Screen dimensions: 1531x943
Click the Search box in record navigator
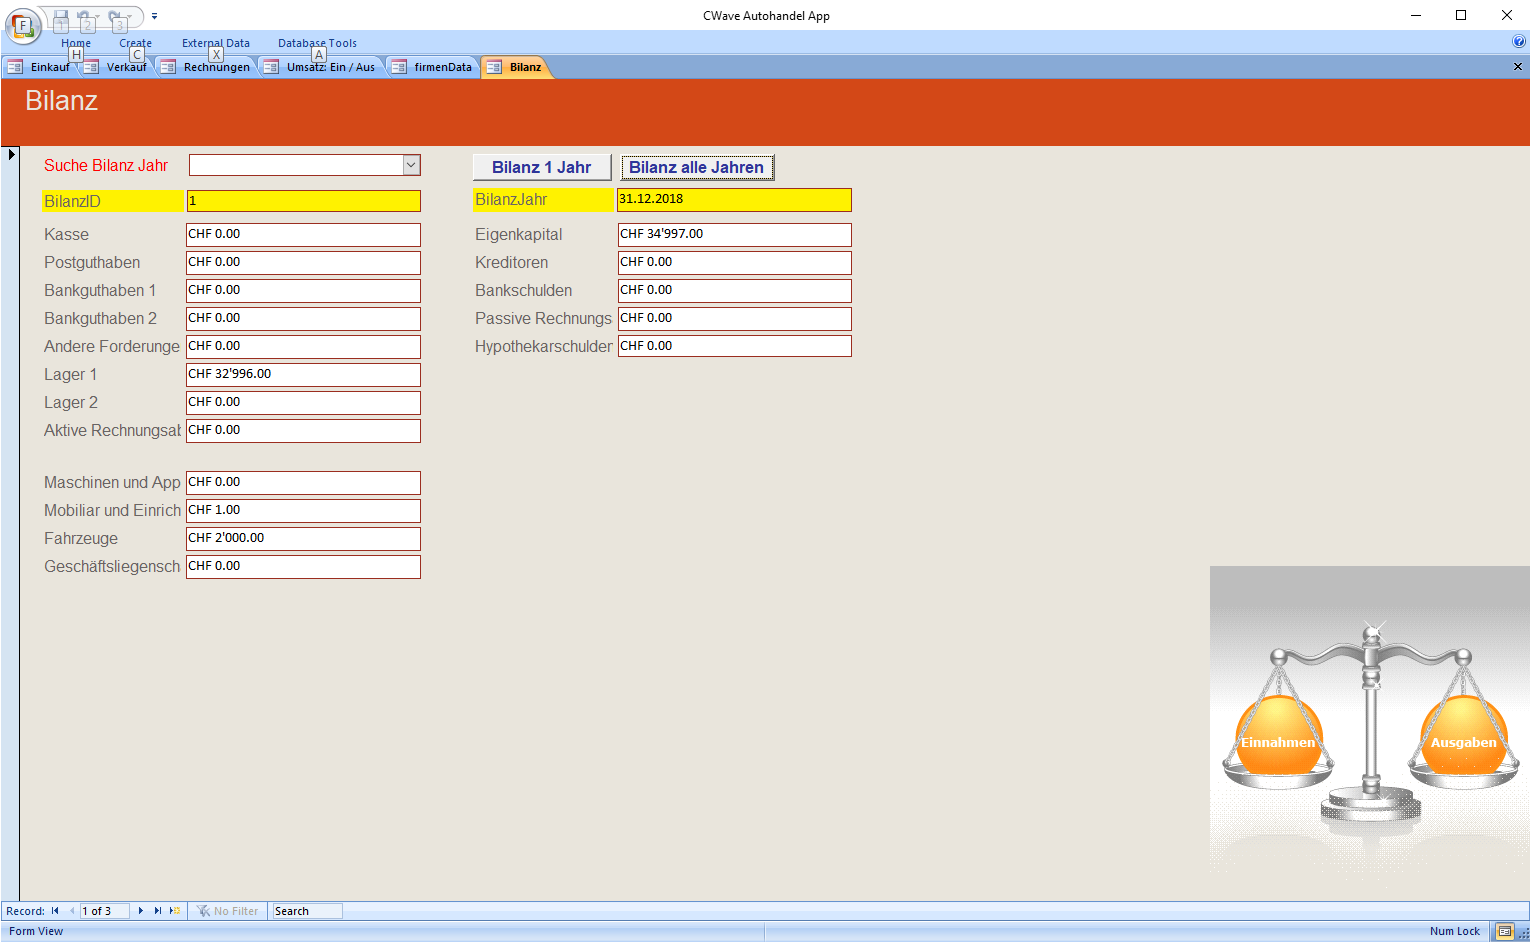(307, 911)
